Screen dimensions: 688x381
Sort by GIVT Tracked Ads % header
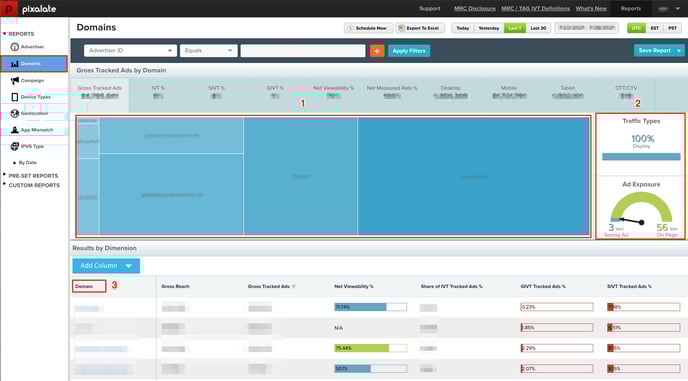(x=543, y=287)
